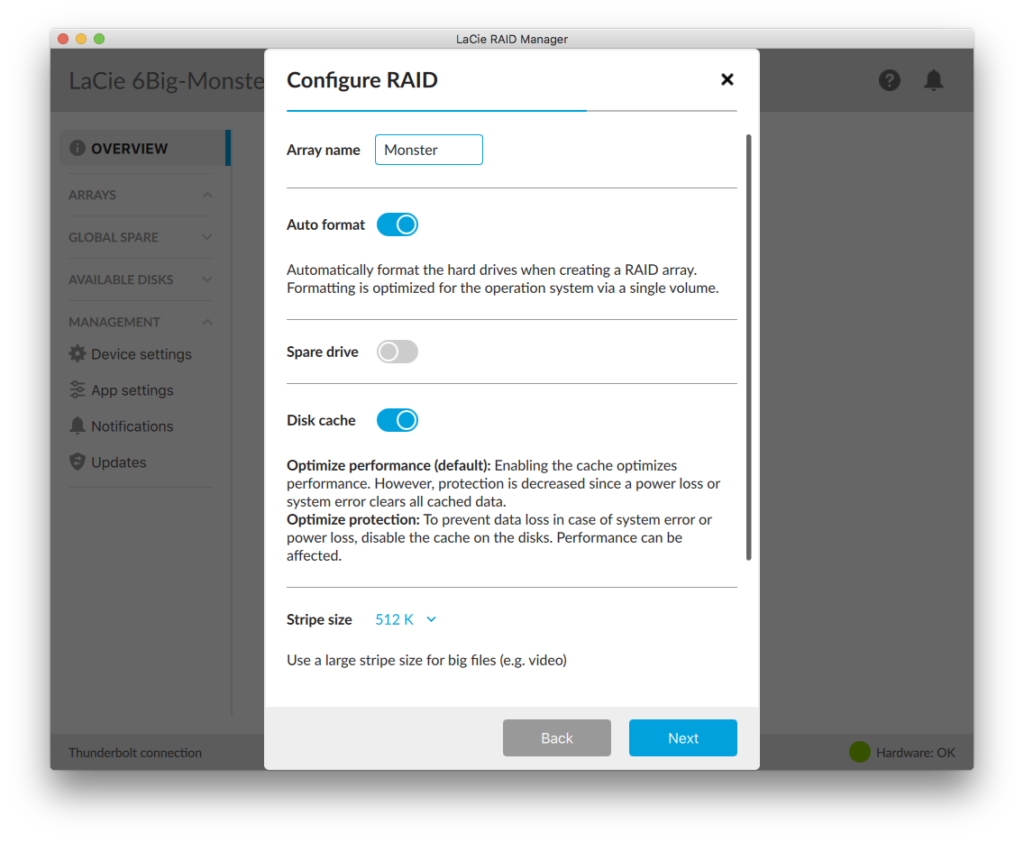Viewport: 1024px width, 842px height.
Task: Collapse the Arrays section chevron
Action: (x=207, y=195)
